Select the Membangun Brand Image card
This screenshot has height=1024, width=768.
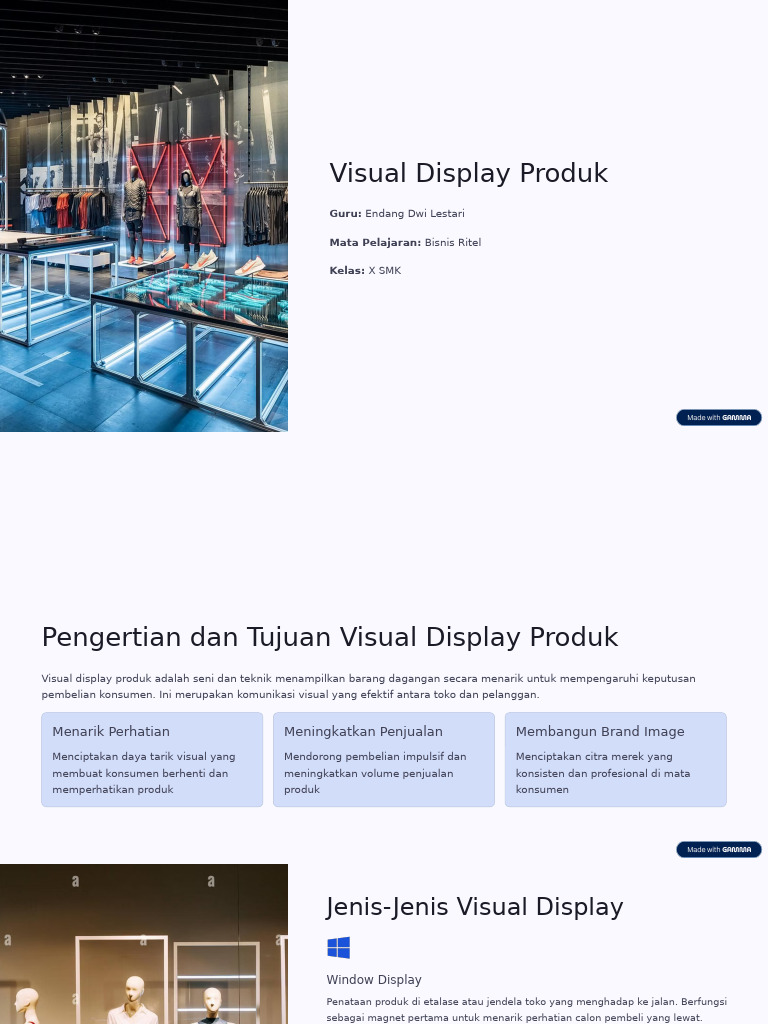[x=616, y=760]
